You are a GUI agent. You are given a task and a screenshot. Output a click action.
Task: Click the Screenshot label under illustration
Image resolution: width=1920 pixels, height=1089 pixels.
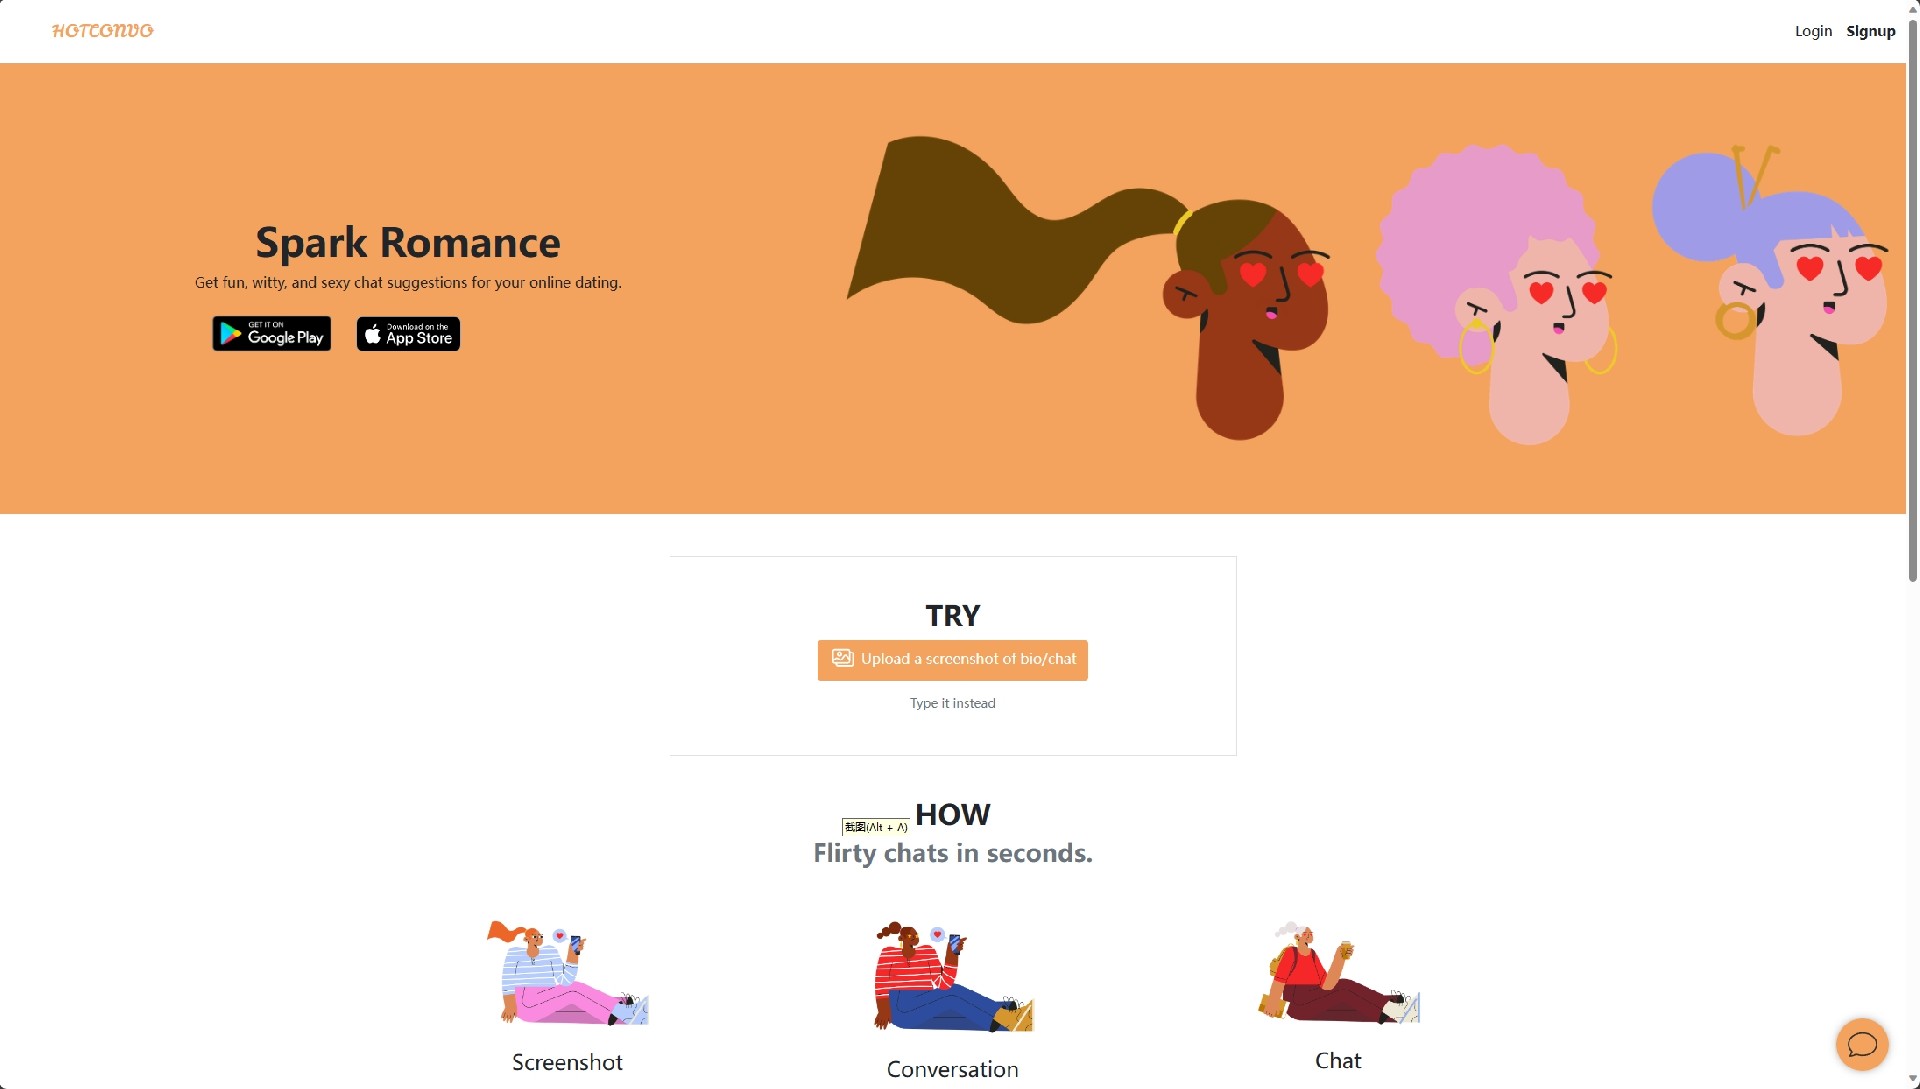(568, 1062)
